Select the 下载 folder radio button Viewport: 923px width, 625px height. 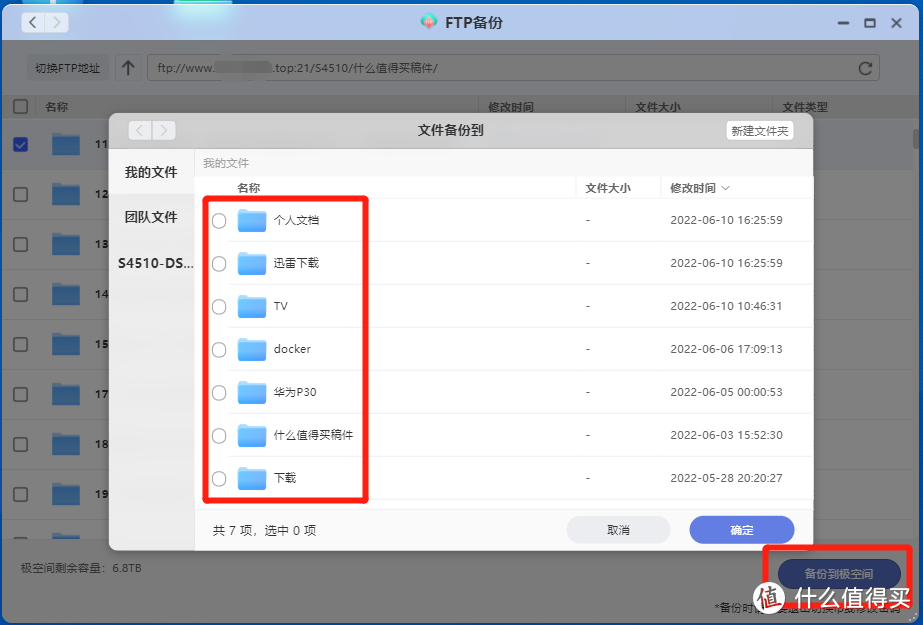219,479
